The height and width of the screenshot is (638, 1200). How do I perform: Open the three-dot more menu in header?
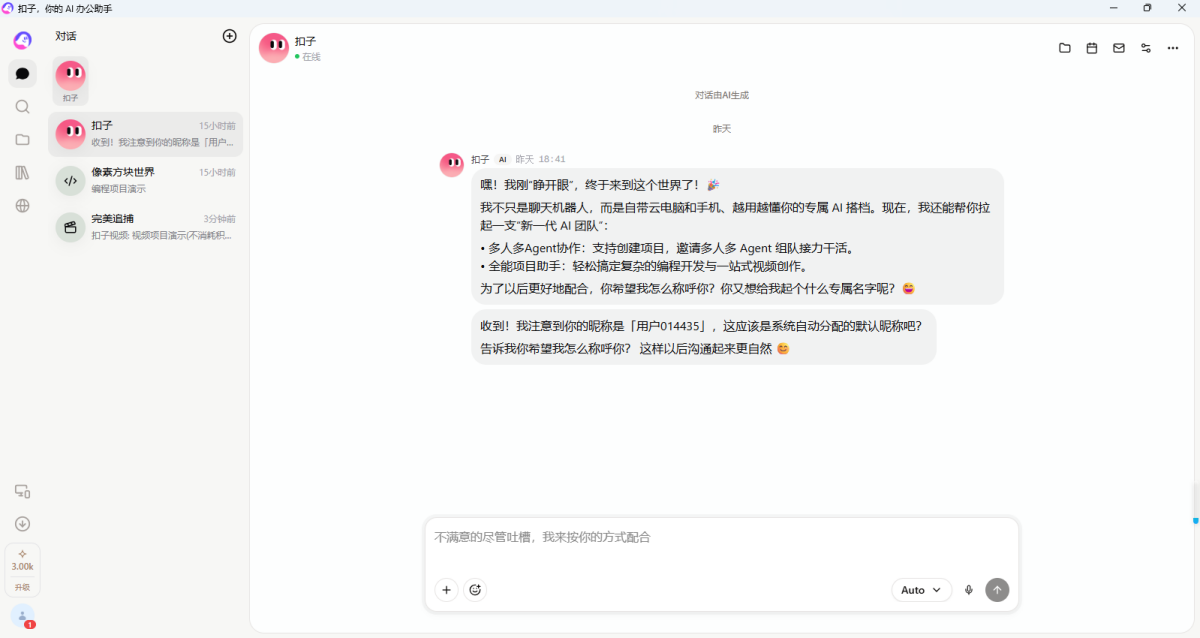tap(1173, 48)
